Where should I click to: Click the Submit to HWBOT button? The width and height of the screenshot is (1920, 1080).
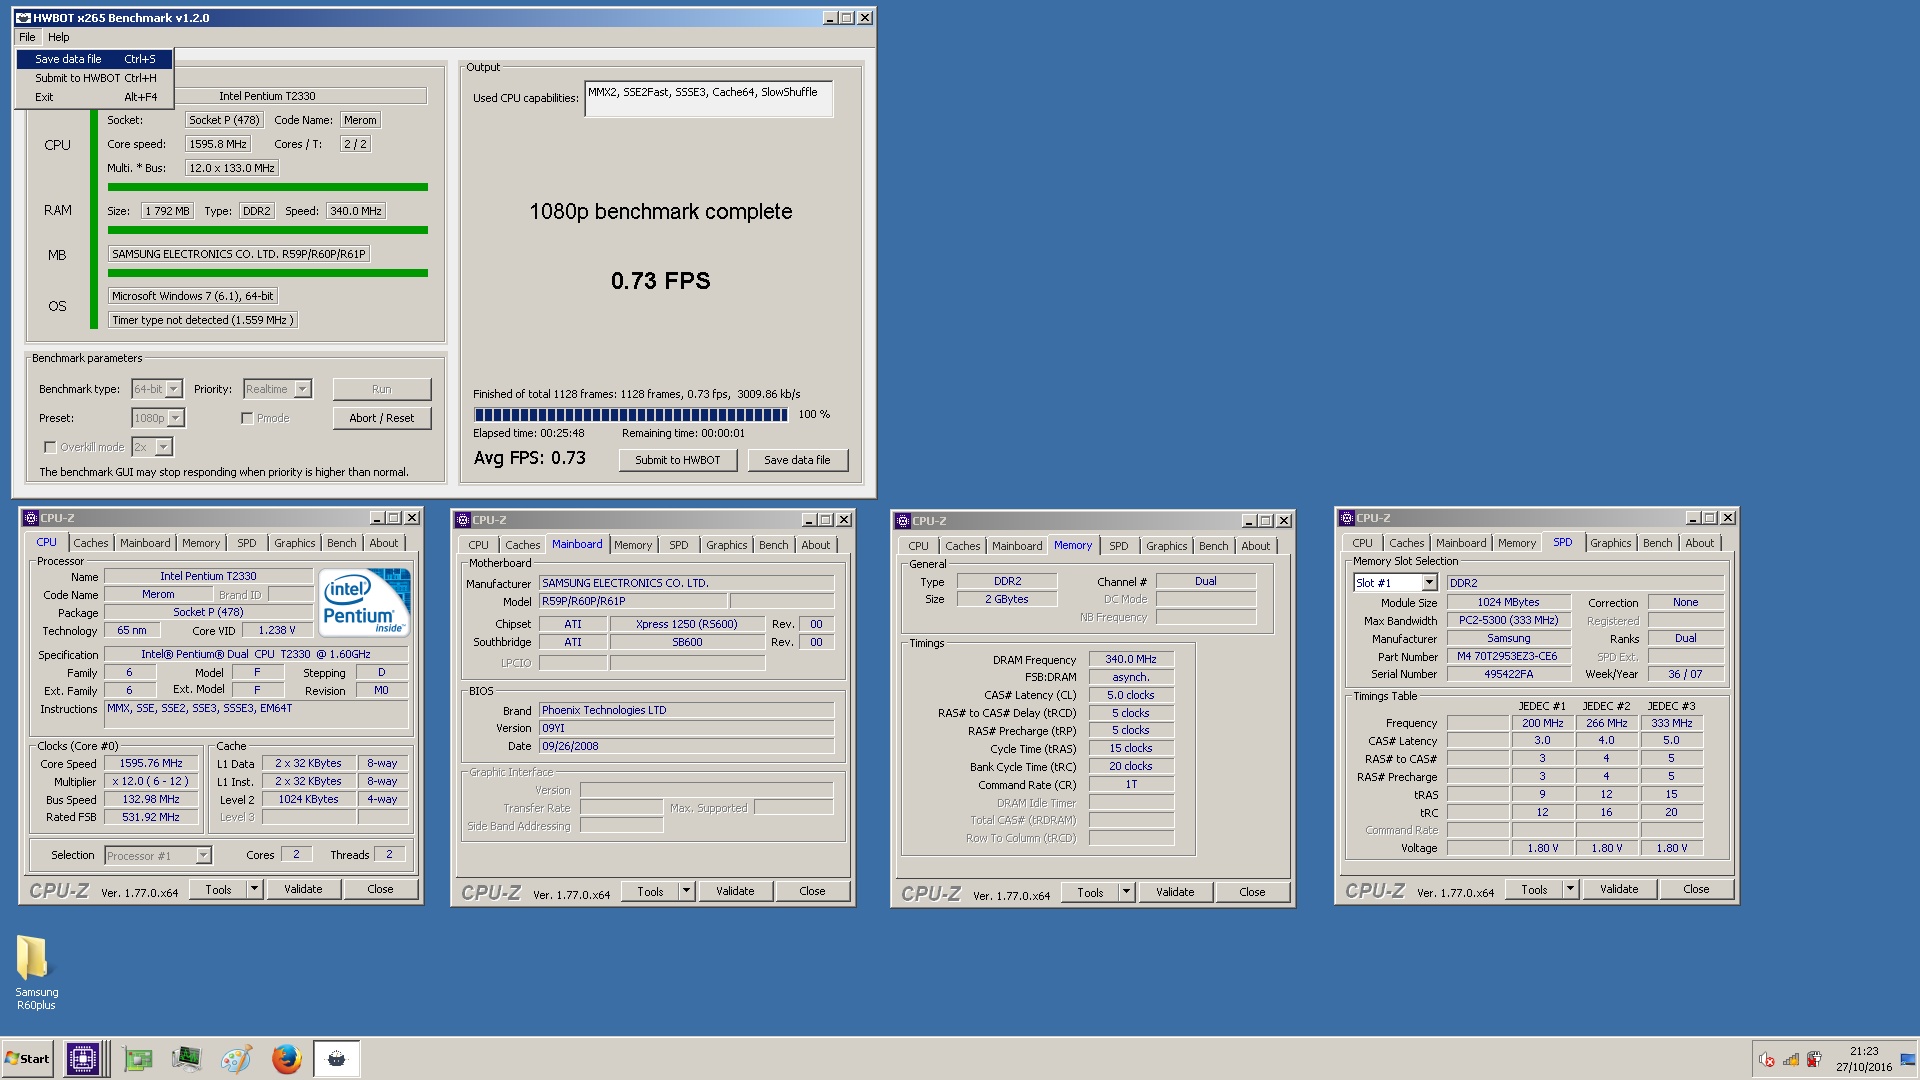coord(678,460)
